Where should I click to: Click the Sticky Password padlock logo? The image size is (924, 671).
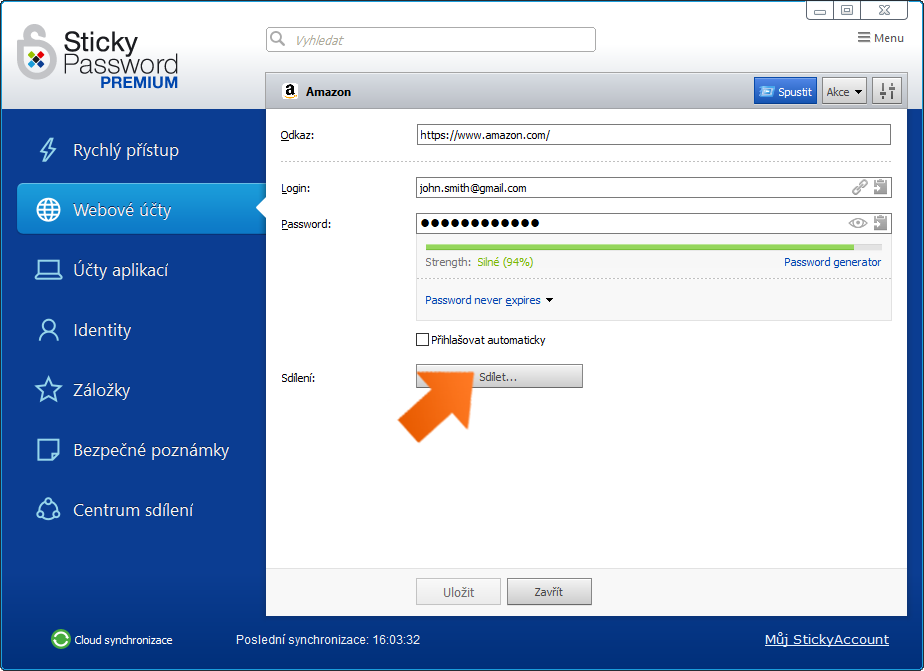tap(37, 52)
